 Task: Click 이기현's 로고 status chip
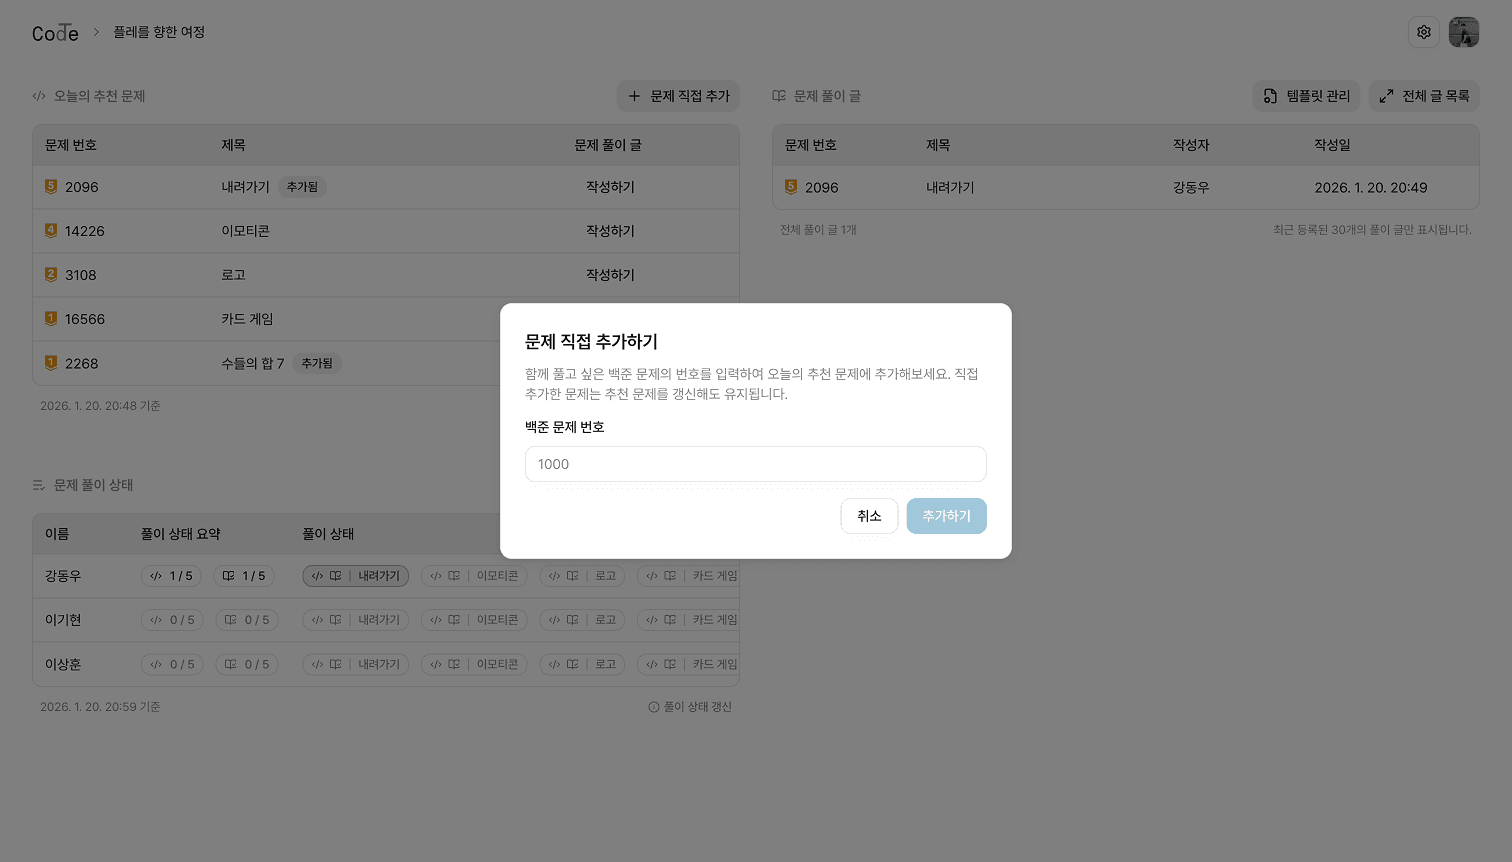point(582,620)
